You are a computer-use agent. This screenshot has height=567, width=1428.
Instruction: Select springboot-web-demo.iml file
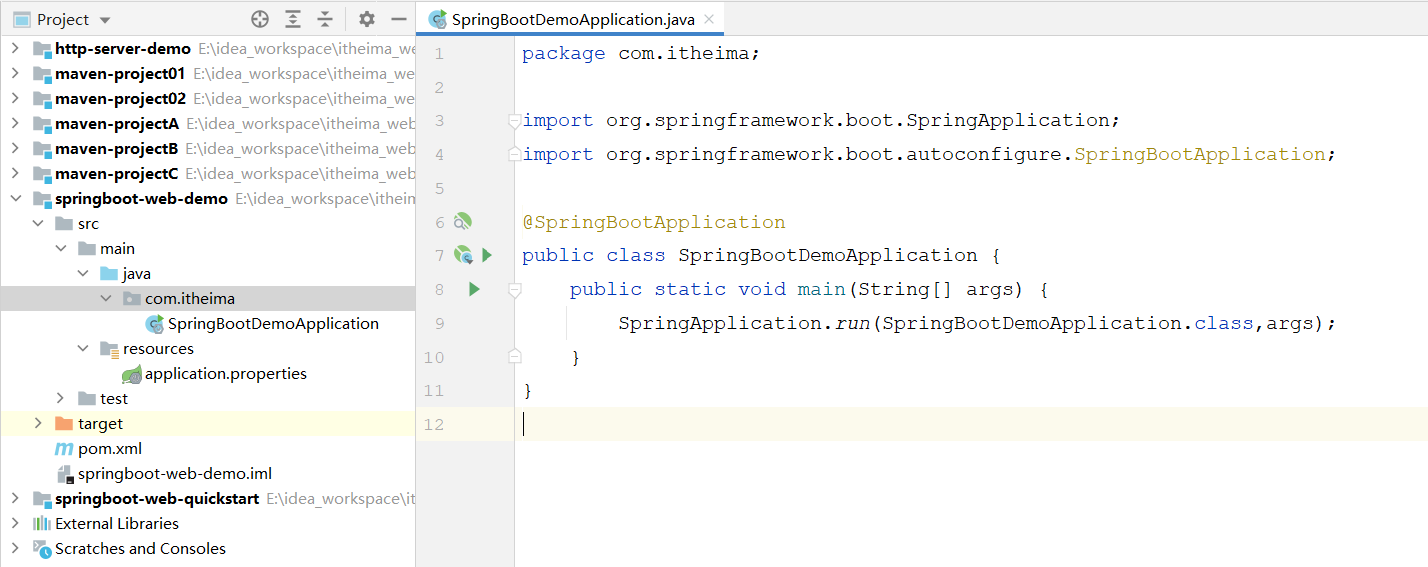pyautogui.click(x=174, y=474)
